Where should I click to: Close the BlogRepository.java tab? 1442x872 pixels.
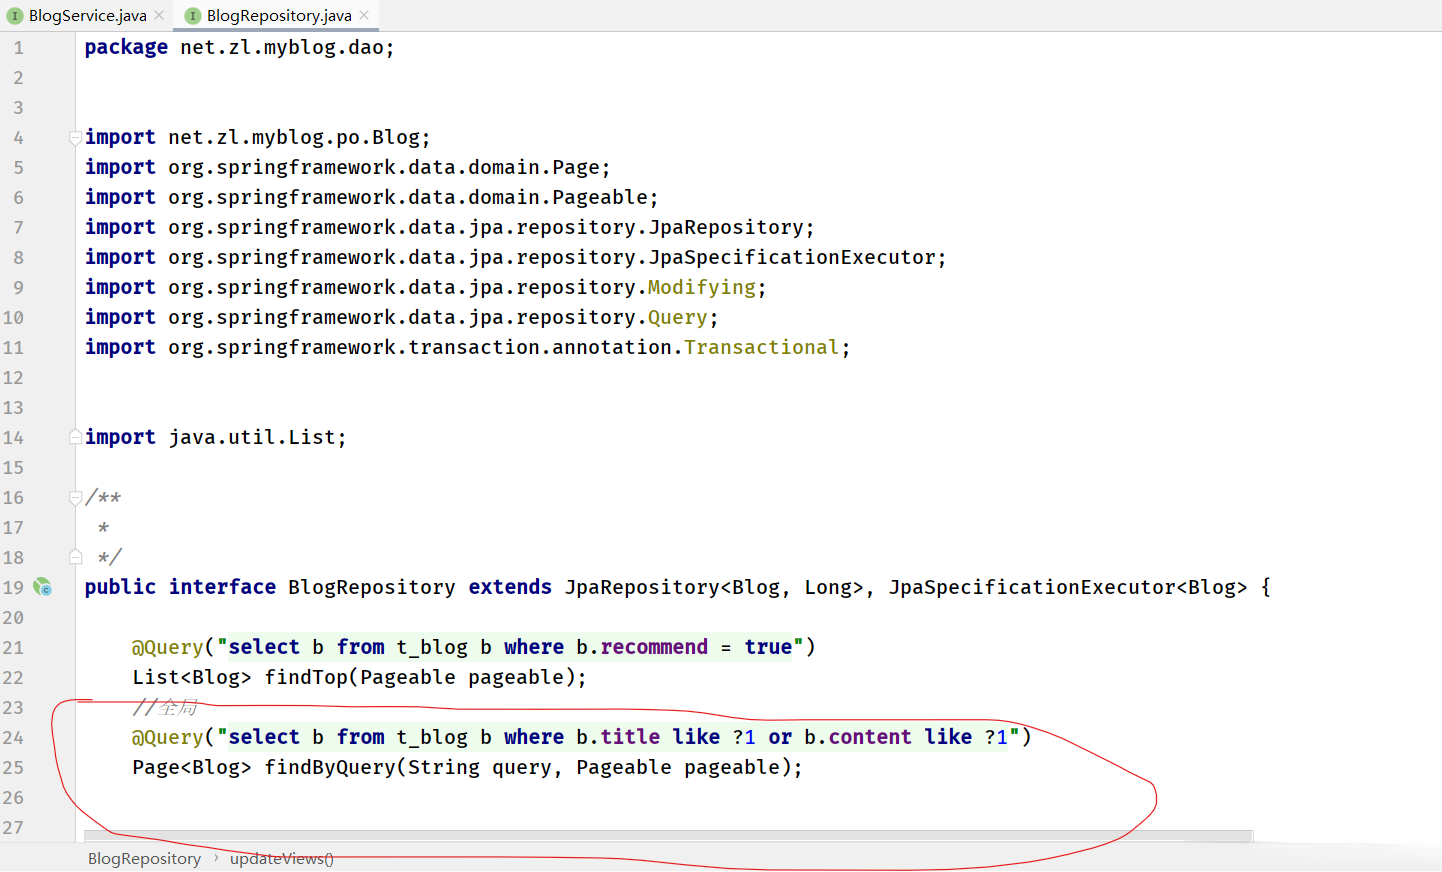click(364, 16)
